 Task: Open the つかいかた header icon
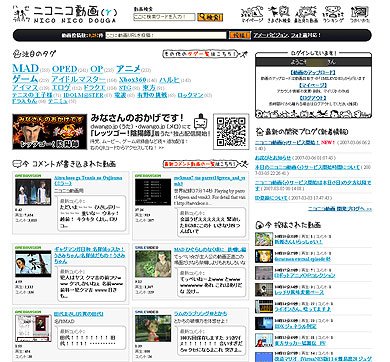(x=360, y=15)
